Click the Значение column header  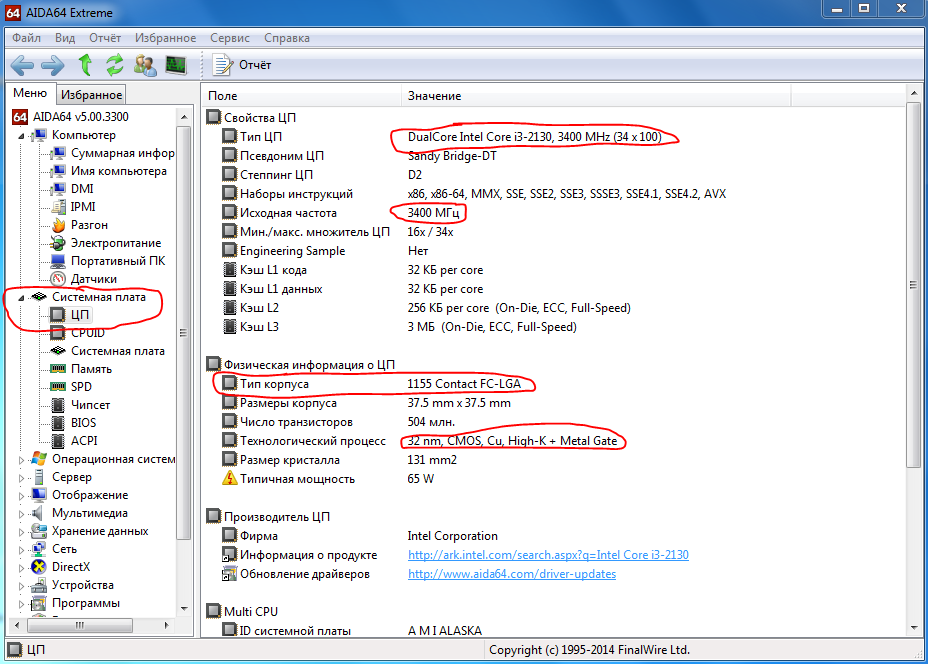point(434,96)
